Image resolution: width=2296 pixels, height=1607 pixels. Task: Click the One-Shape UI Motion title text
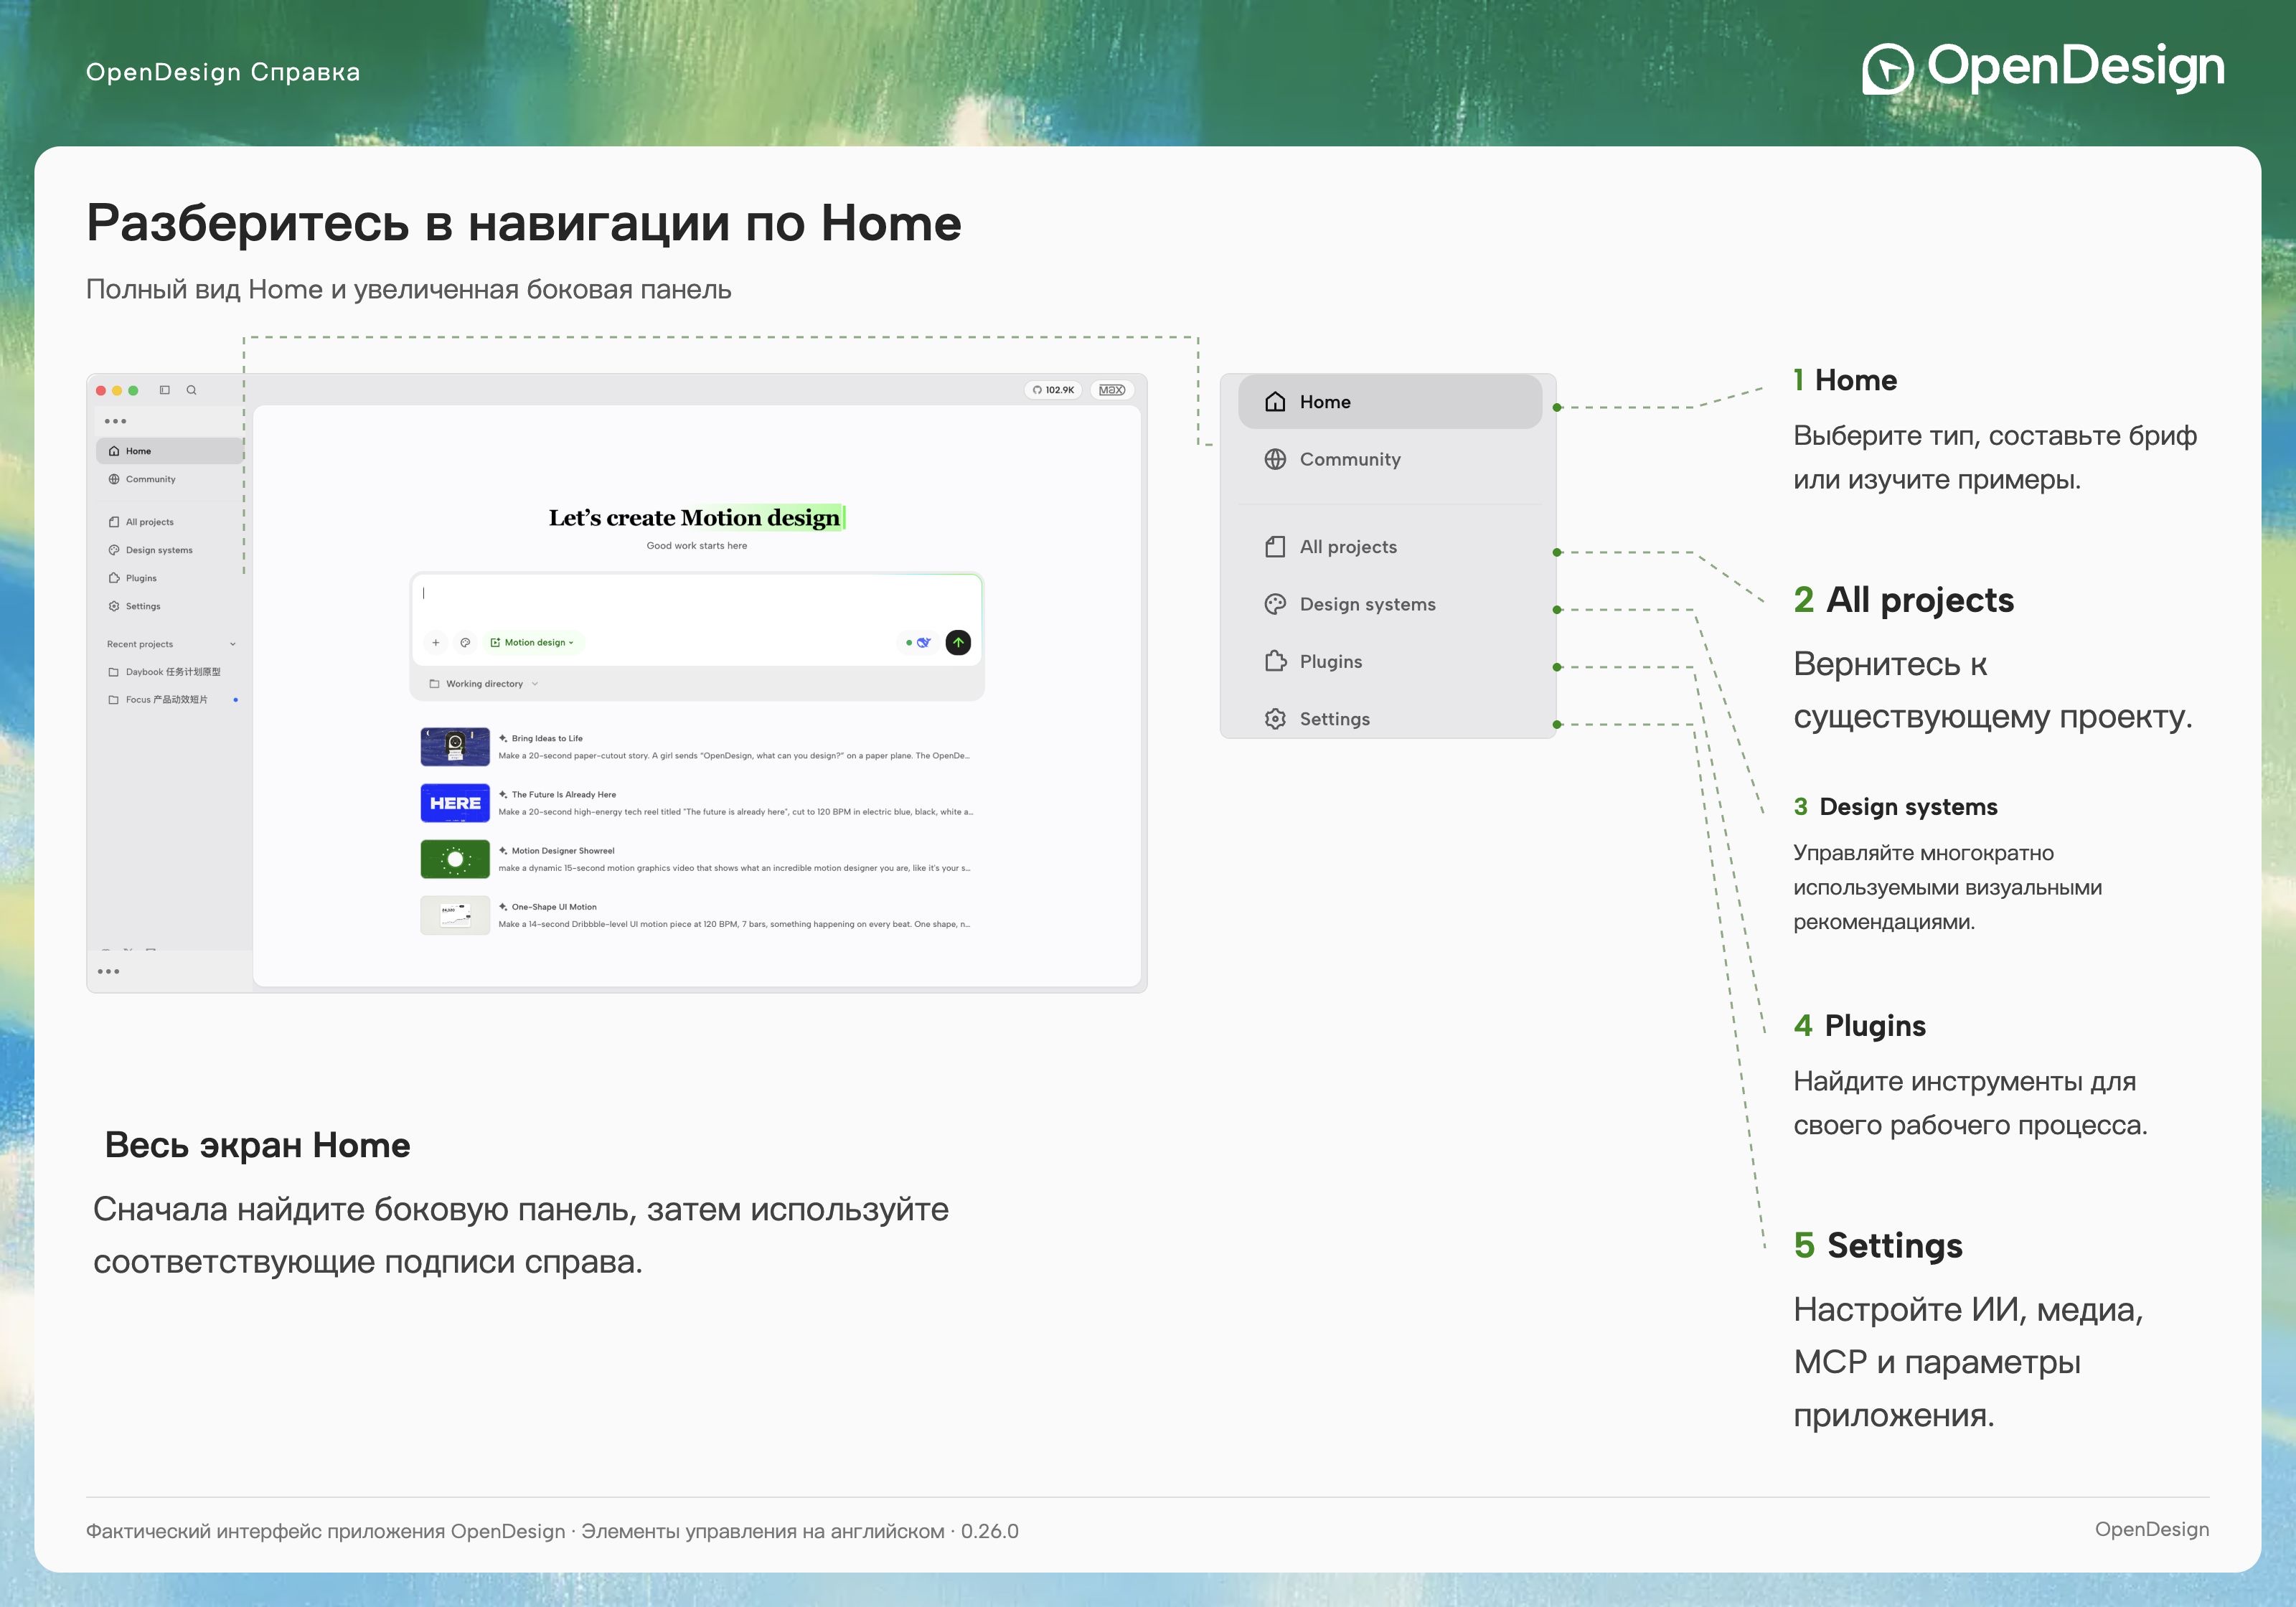pos(554,907)
